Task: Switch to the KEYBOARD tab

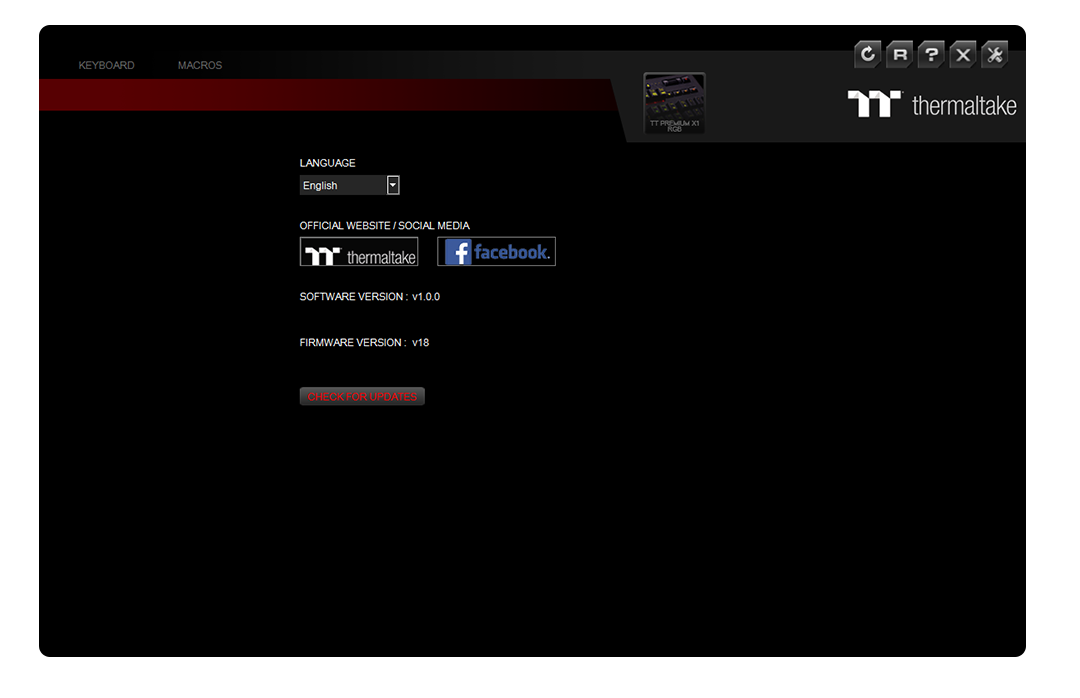Action: pyautogui.click(x=106, y=65)
